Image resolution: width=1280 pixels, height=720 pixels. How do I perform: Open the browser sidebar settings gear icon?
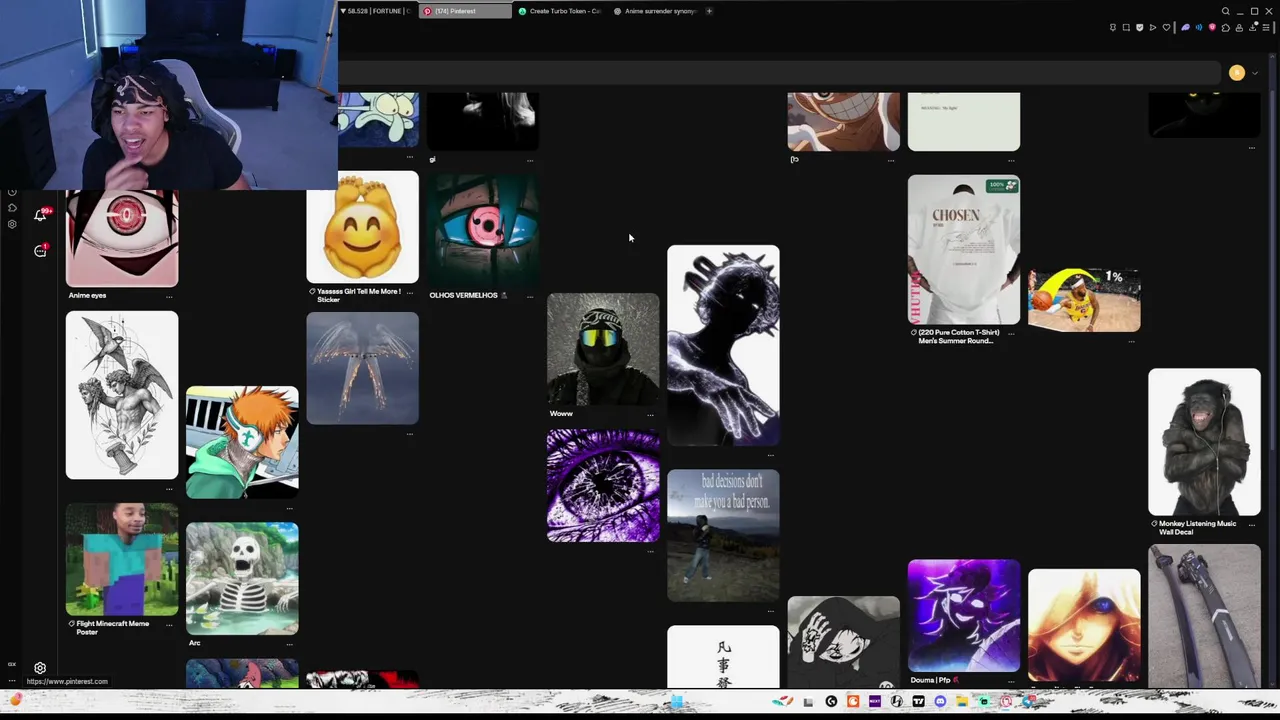[12, 224]
